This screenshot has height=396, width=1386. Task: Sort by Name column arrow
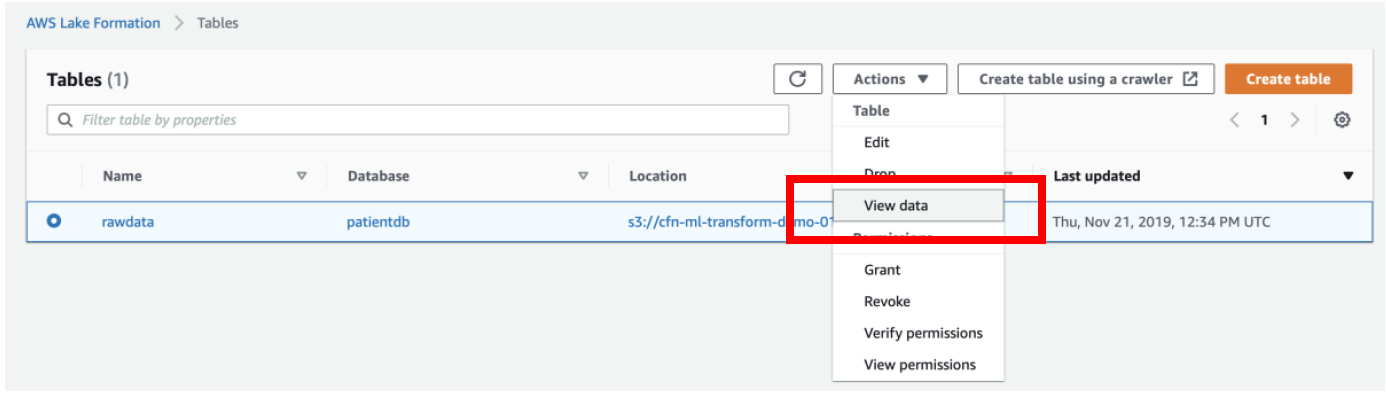point(301,176)
